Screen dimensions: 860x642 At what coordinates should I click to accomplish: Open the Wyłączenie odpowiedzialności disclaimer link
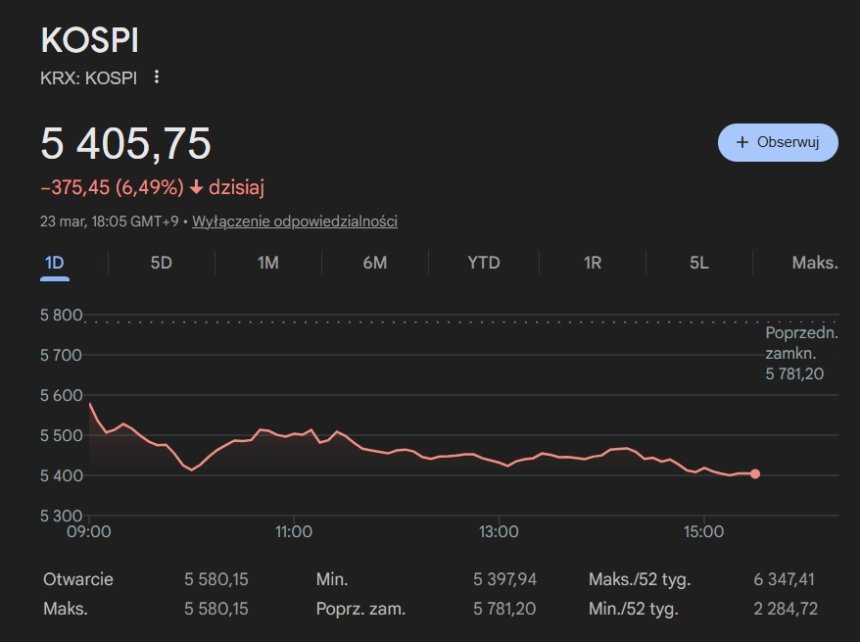pyautogui.click(x=294, y=221)
